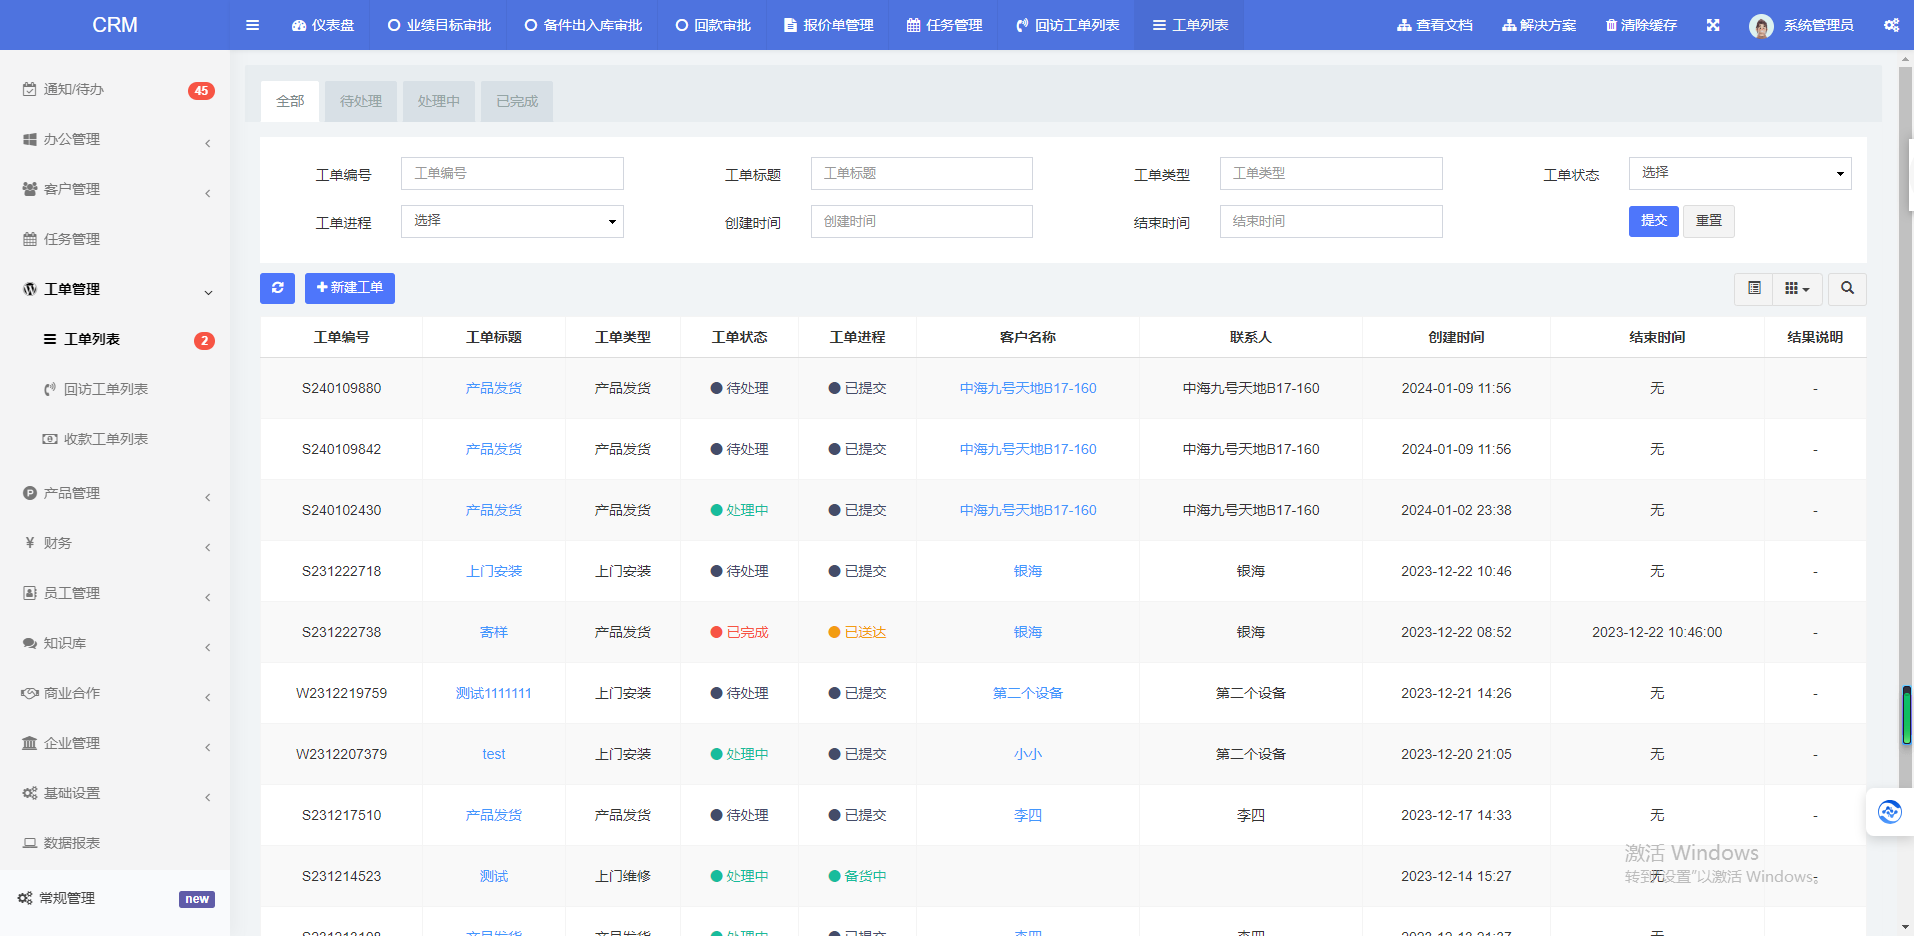Expand 员工管理 sidebar menu
Screen dimensions: 1914x936
click(x=115, y=593)
